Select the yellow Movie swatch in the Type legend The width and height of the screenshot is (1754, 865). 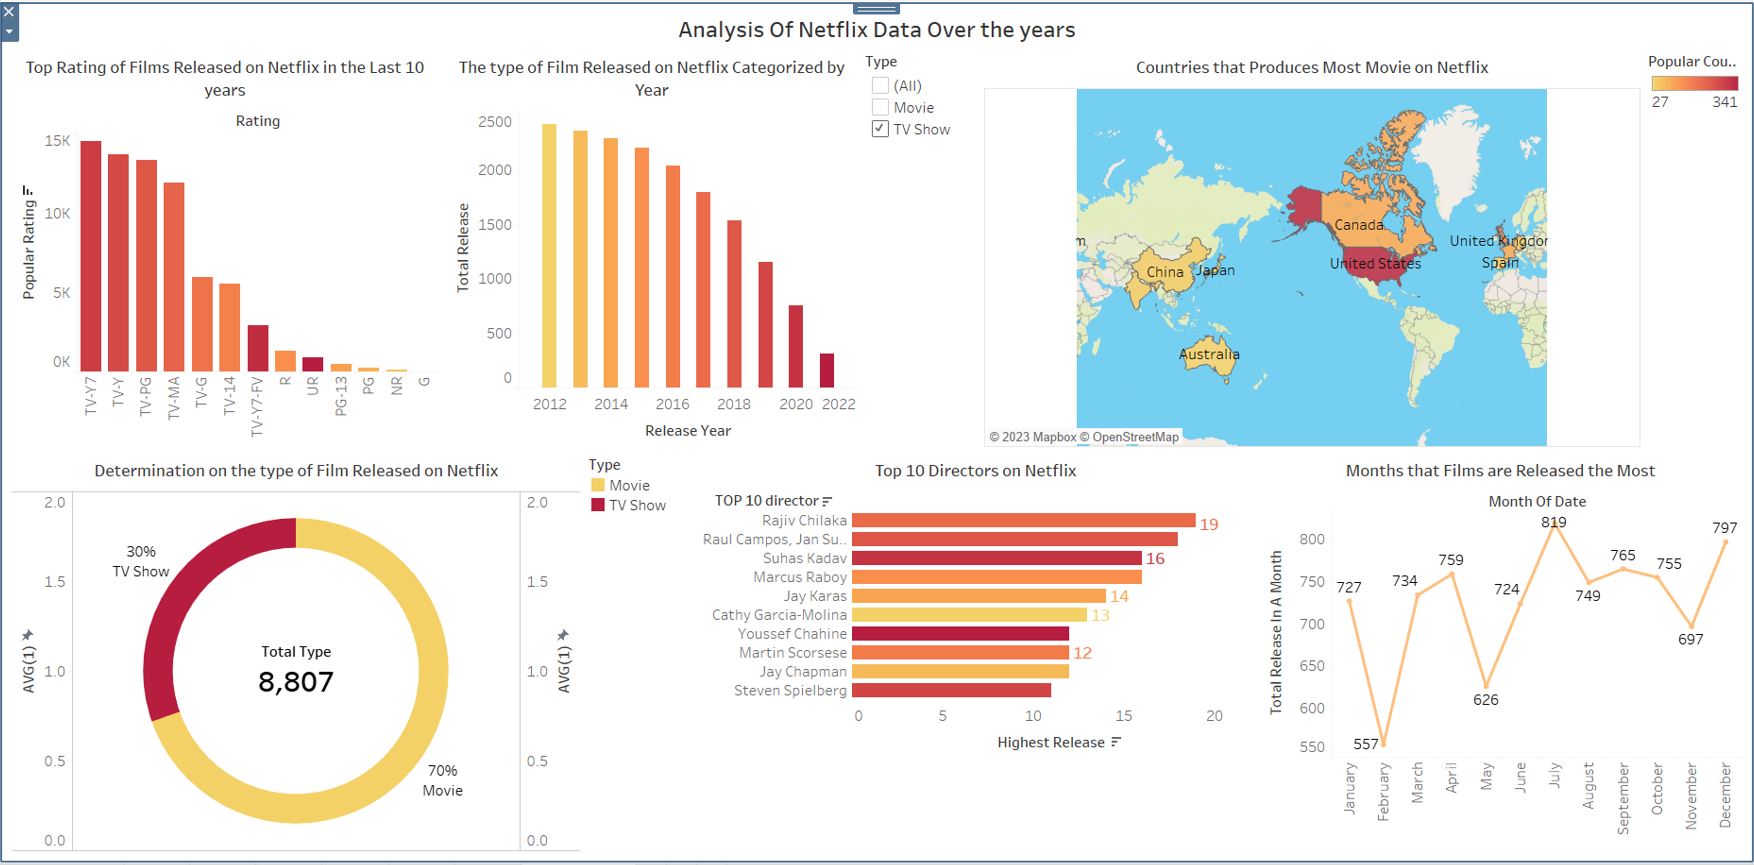pyautogui.click(x=598, y=485)
